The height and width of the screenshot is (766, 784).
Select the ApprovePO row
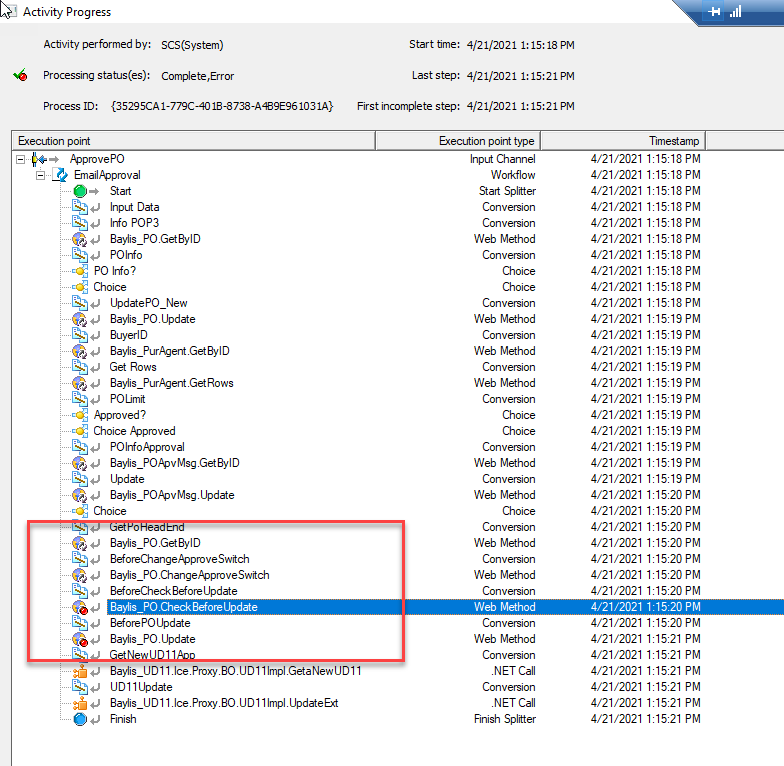coord(398,160)
